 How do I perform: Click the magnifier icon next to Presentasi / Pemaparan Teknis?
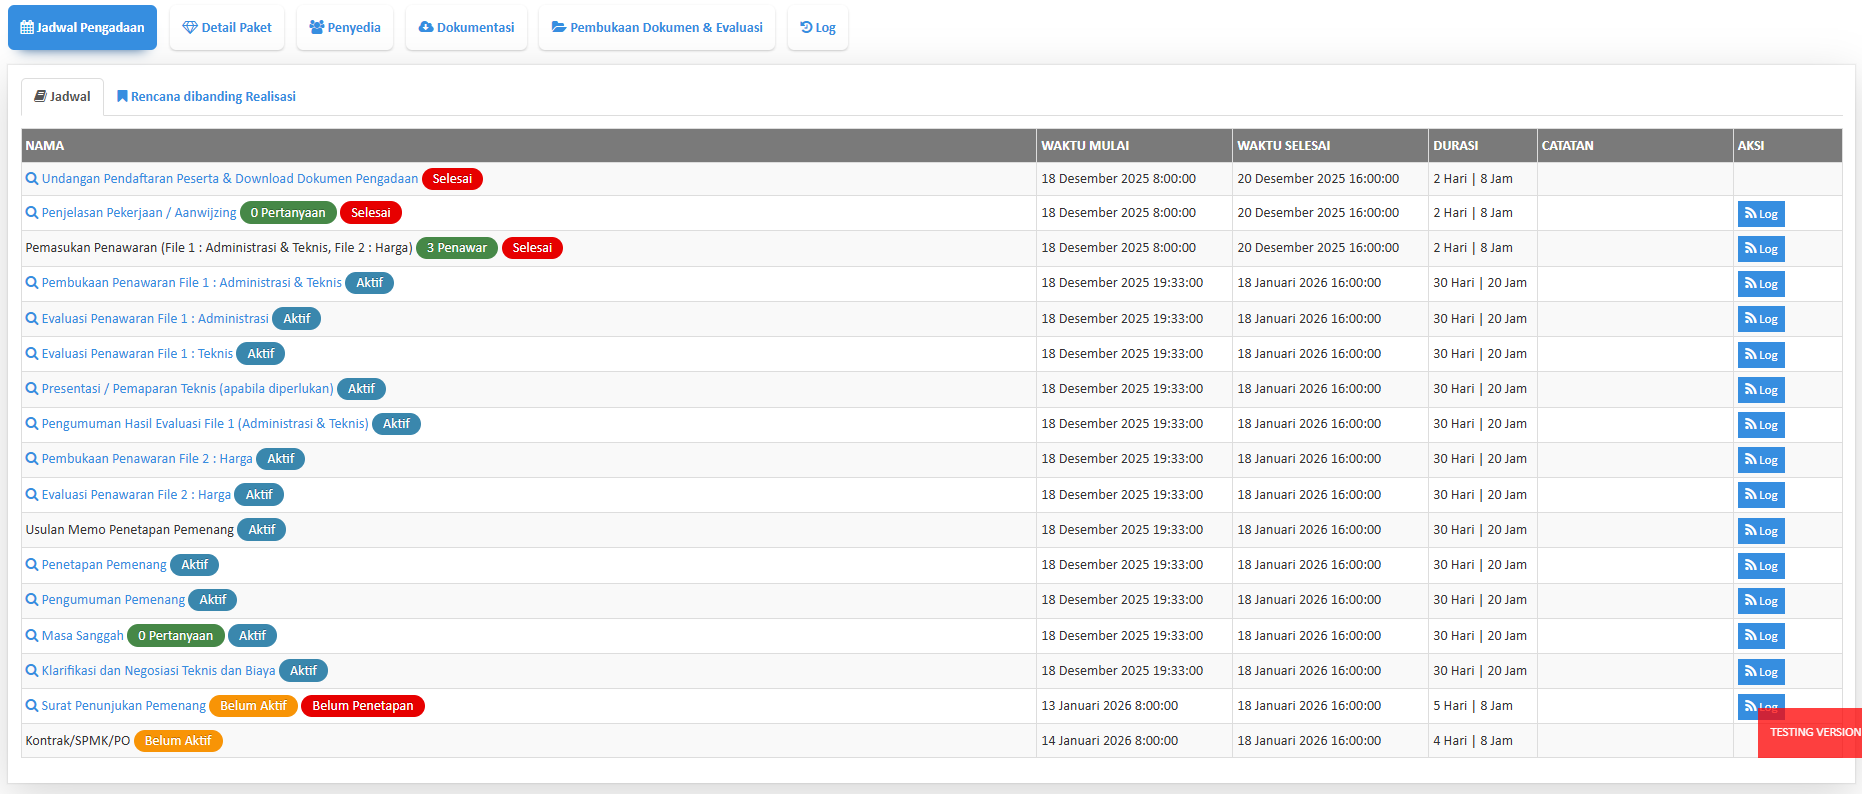(32, 389)
